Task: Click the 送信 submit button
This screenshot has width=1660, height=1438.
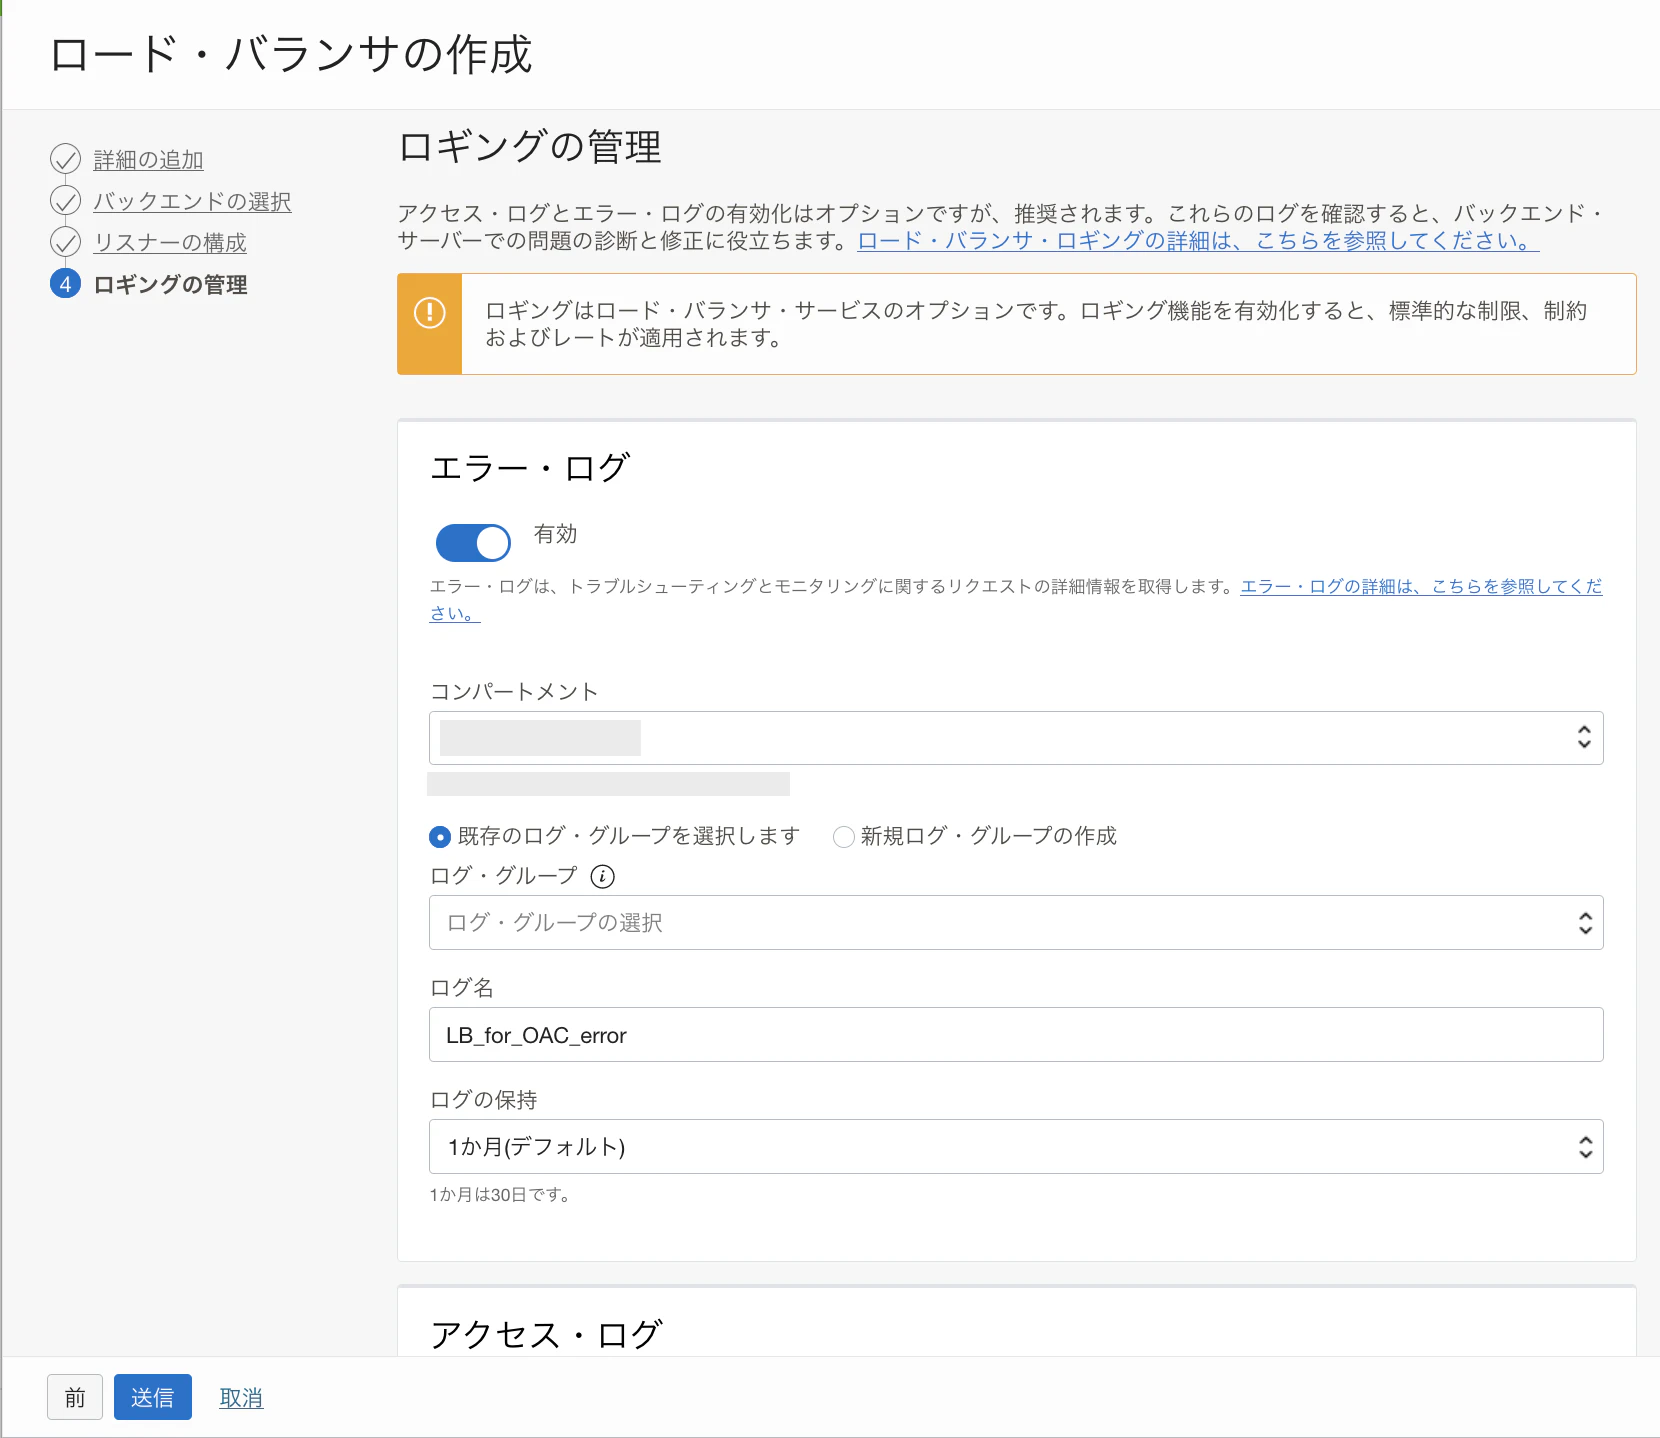Action: (x=153, y=1397)
